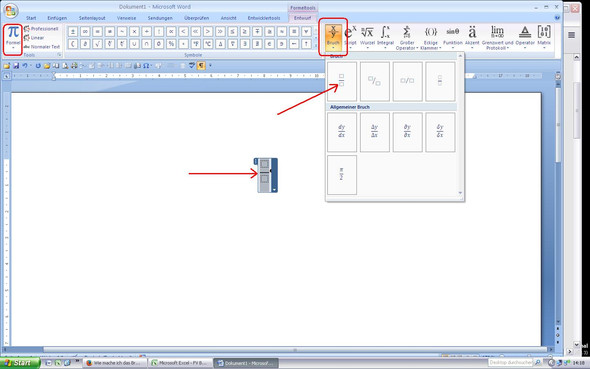This screenshot has height=369, width=590.
Task: Open the Matrix structures gallery
Action: coord(544,37)
